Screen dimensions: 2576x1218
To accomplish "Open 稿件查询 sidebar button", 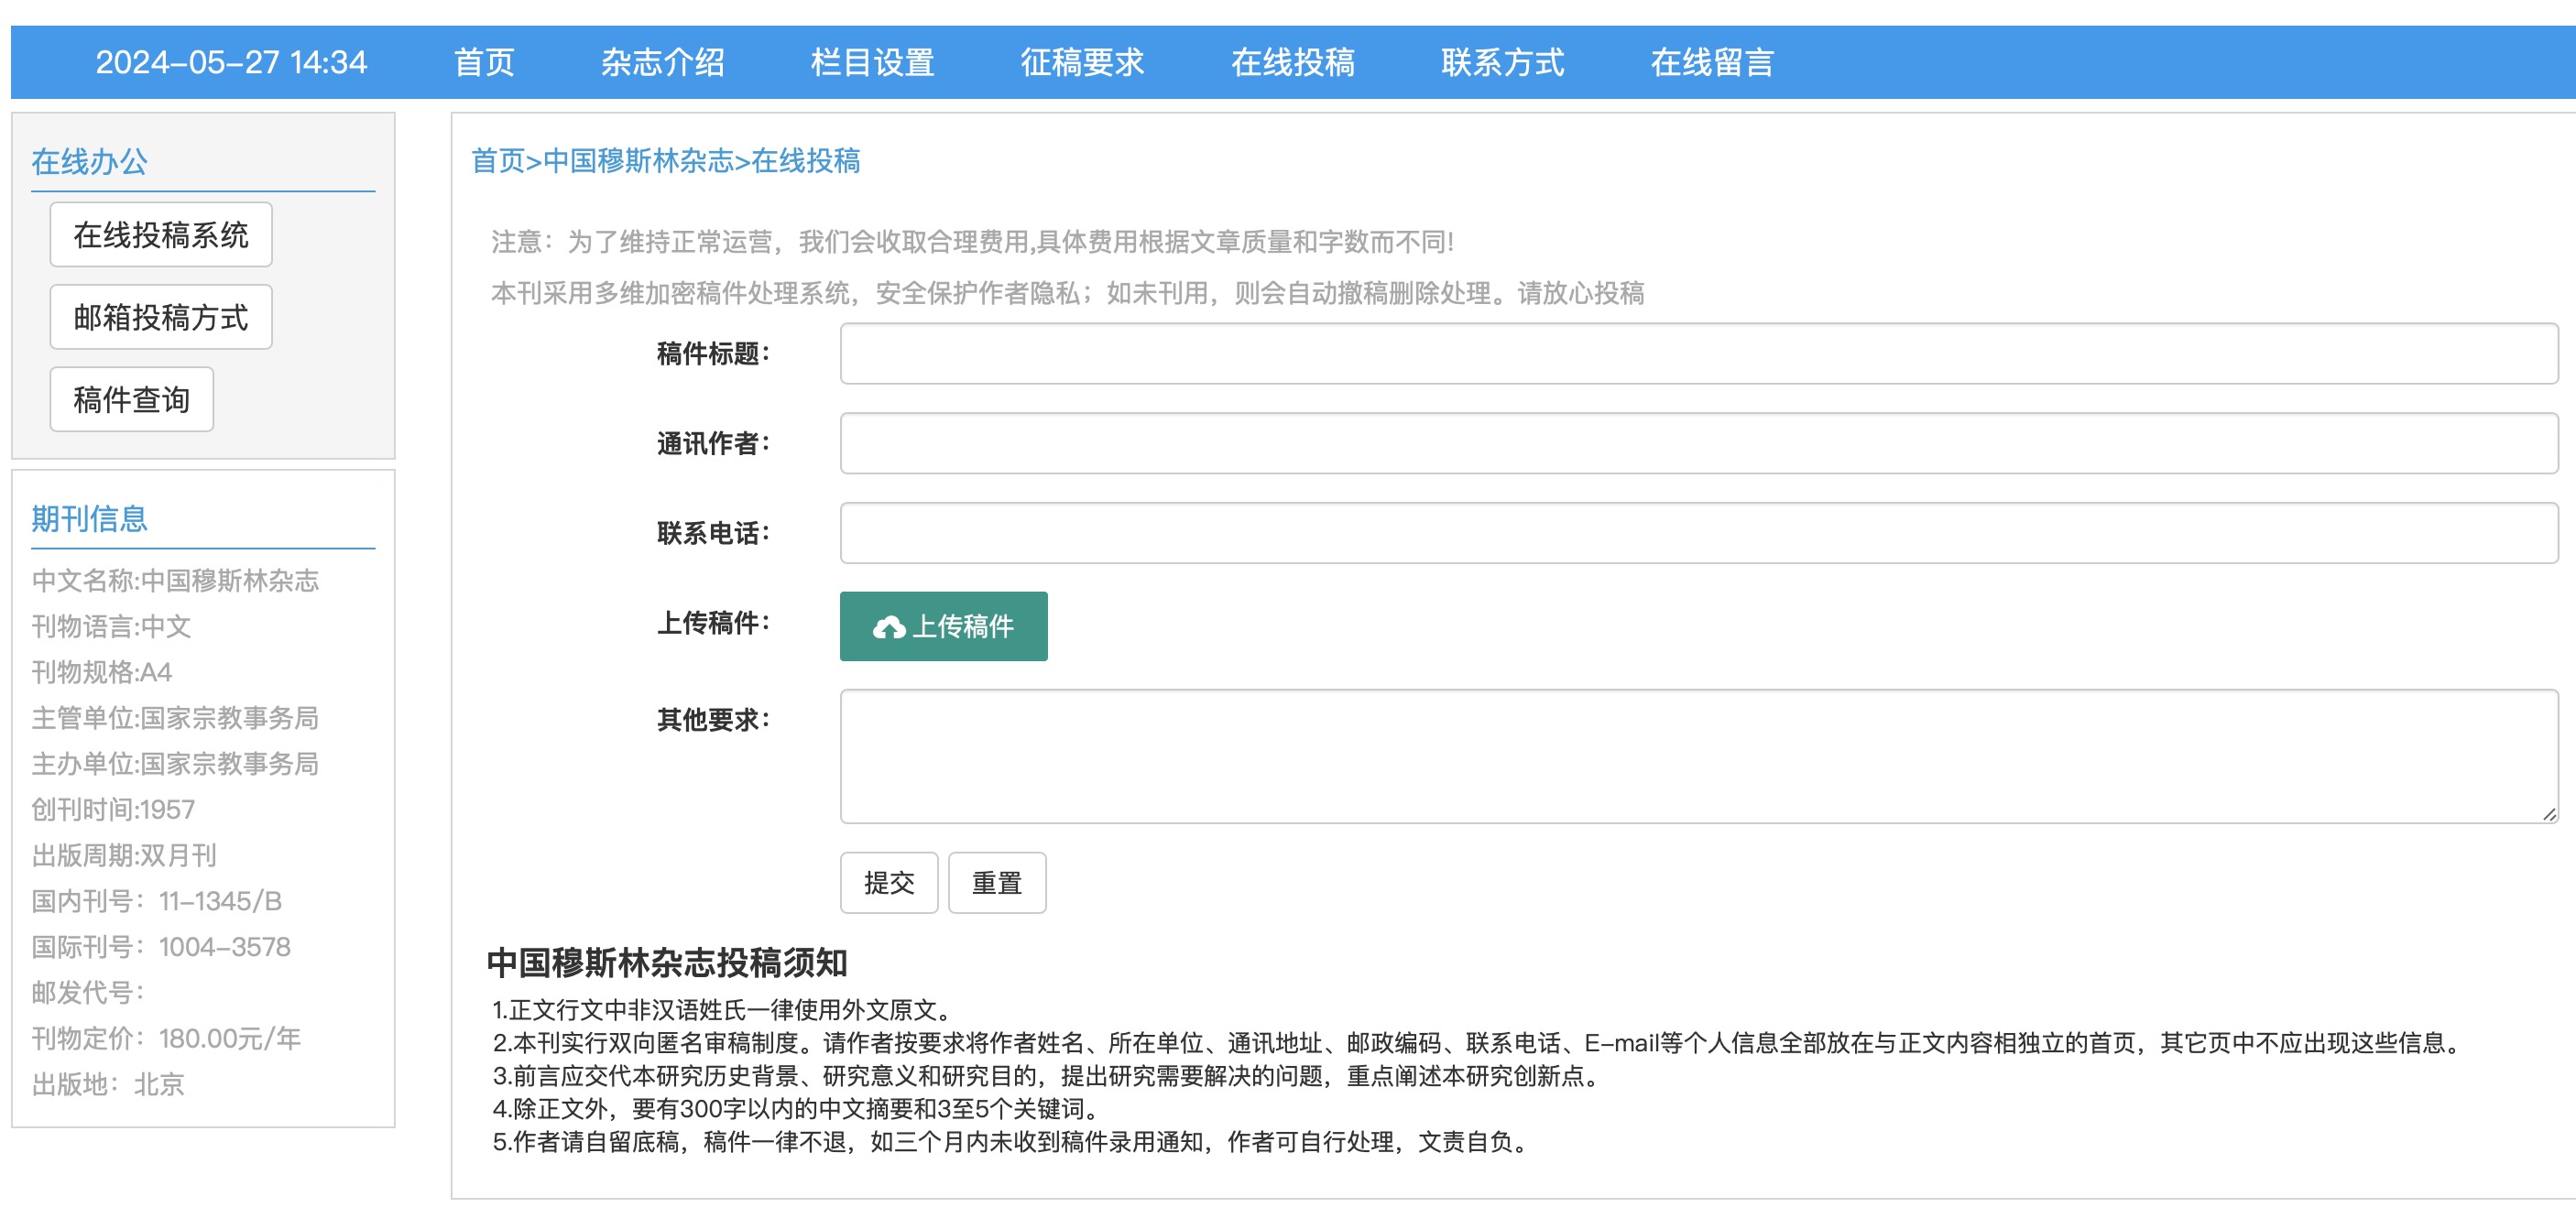I will (x=132, y=399).
